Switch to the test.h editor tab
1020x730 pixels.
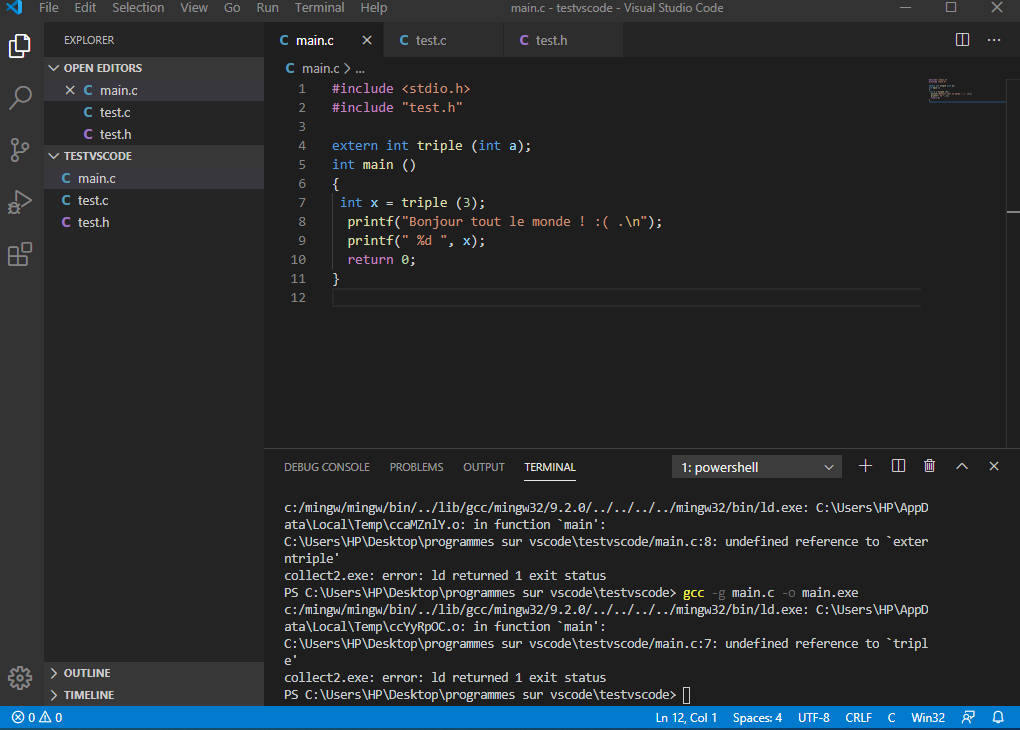click(563, 40)
